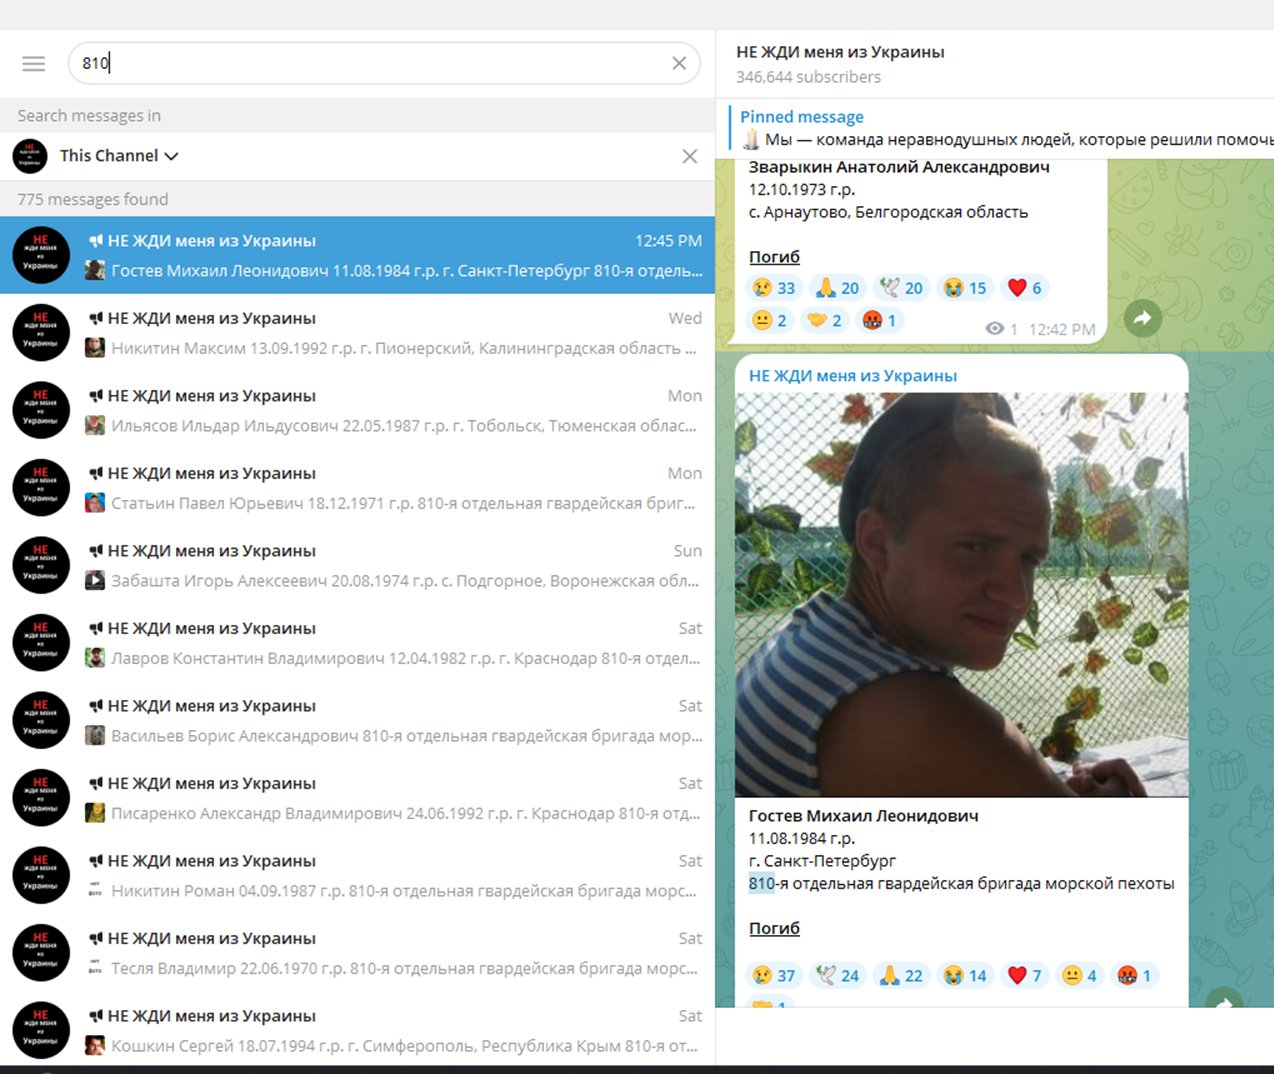Add neutral-face reaction with count 2

(x=770, y=320)
